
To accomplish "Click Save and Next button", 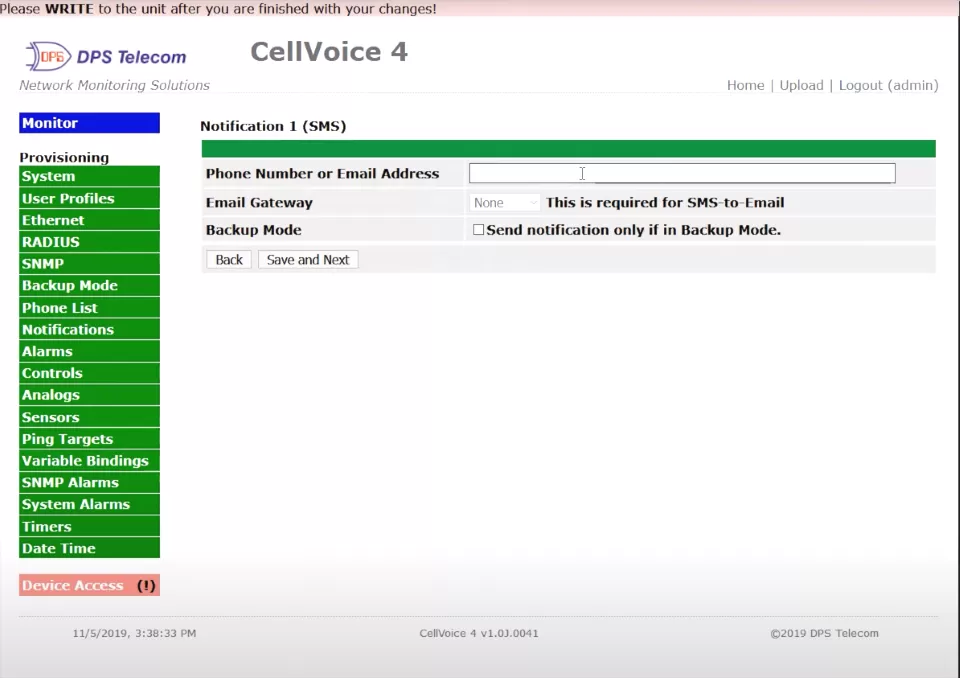I will (308, 260).
